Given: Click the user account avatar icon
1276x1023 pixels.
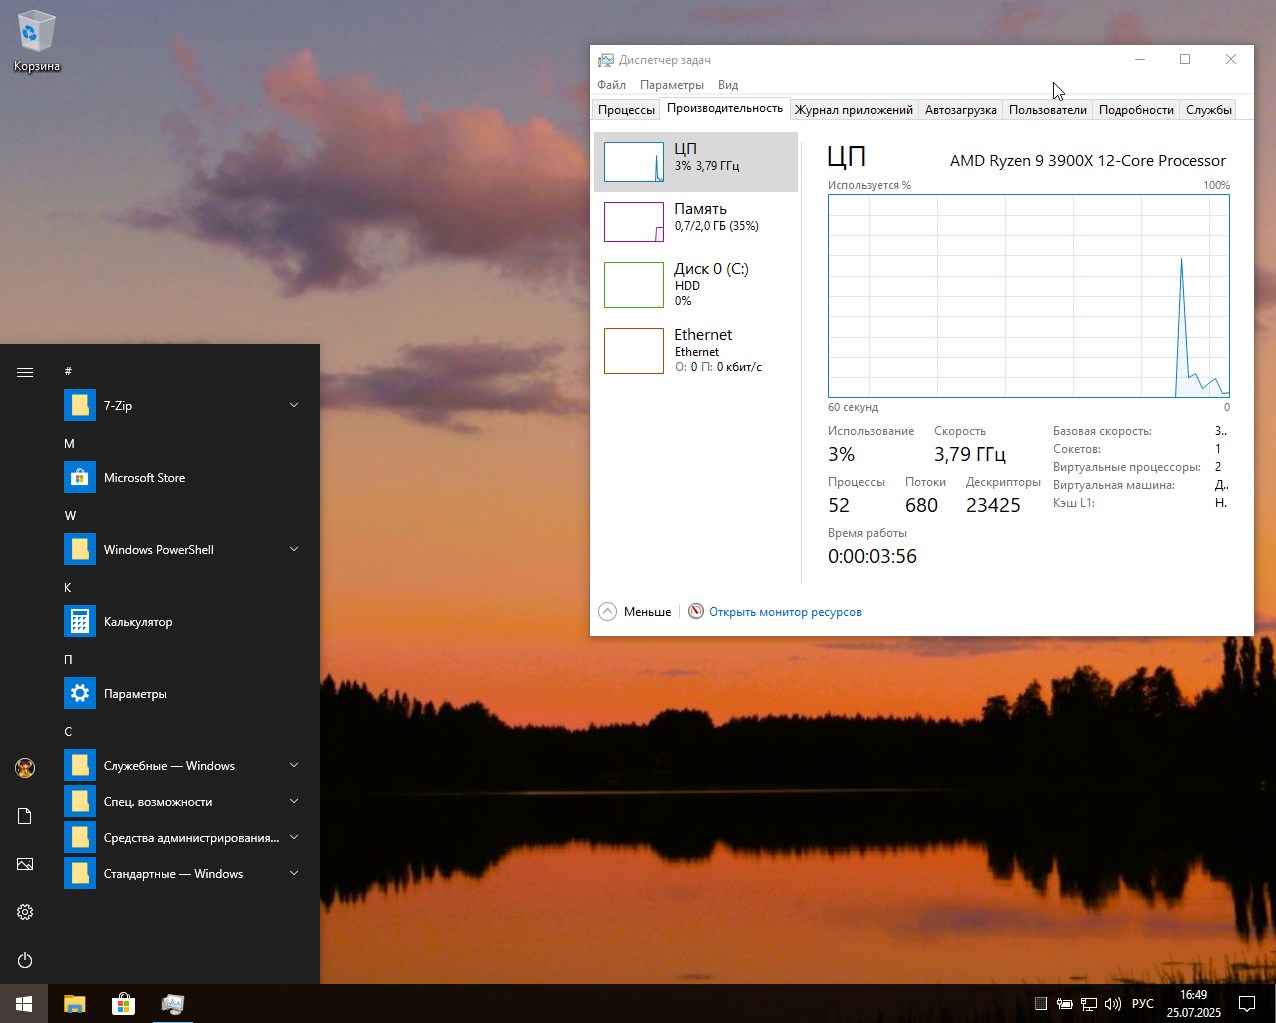Looking at the screenshot, I should (x=25, y=768).
